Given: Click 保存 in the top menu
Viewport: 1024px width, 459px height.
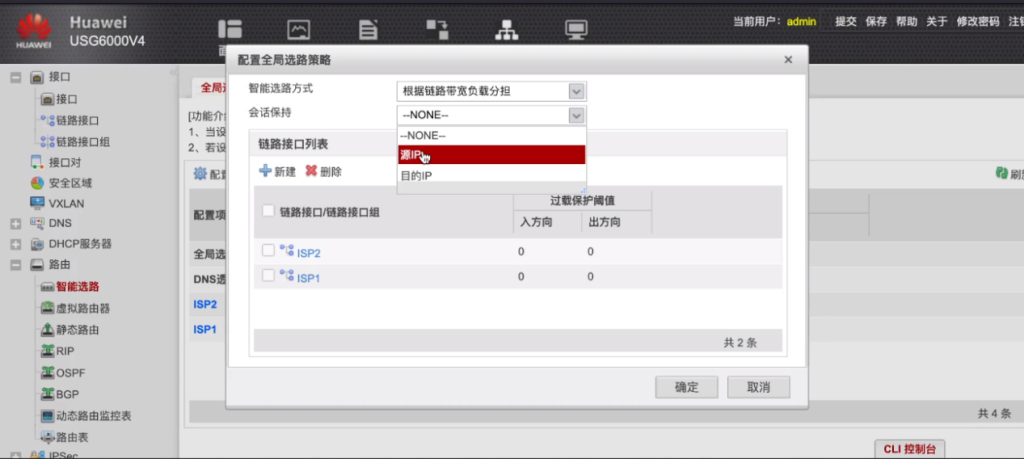Looking at the screenshot, I should (876, 21).
